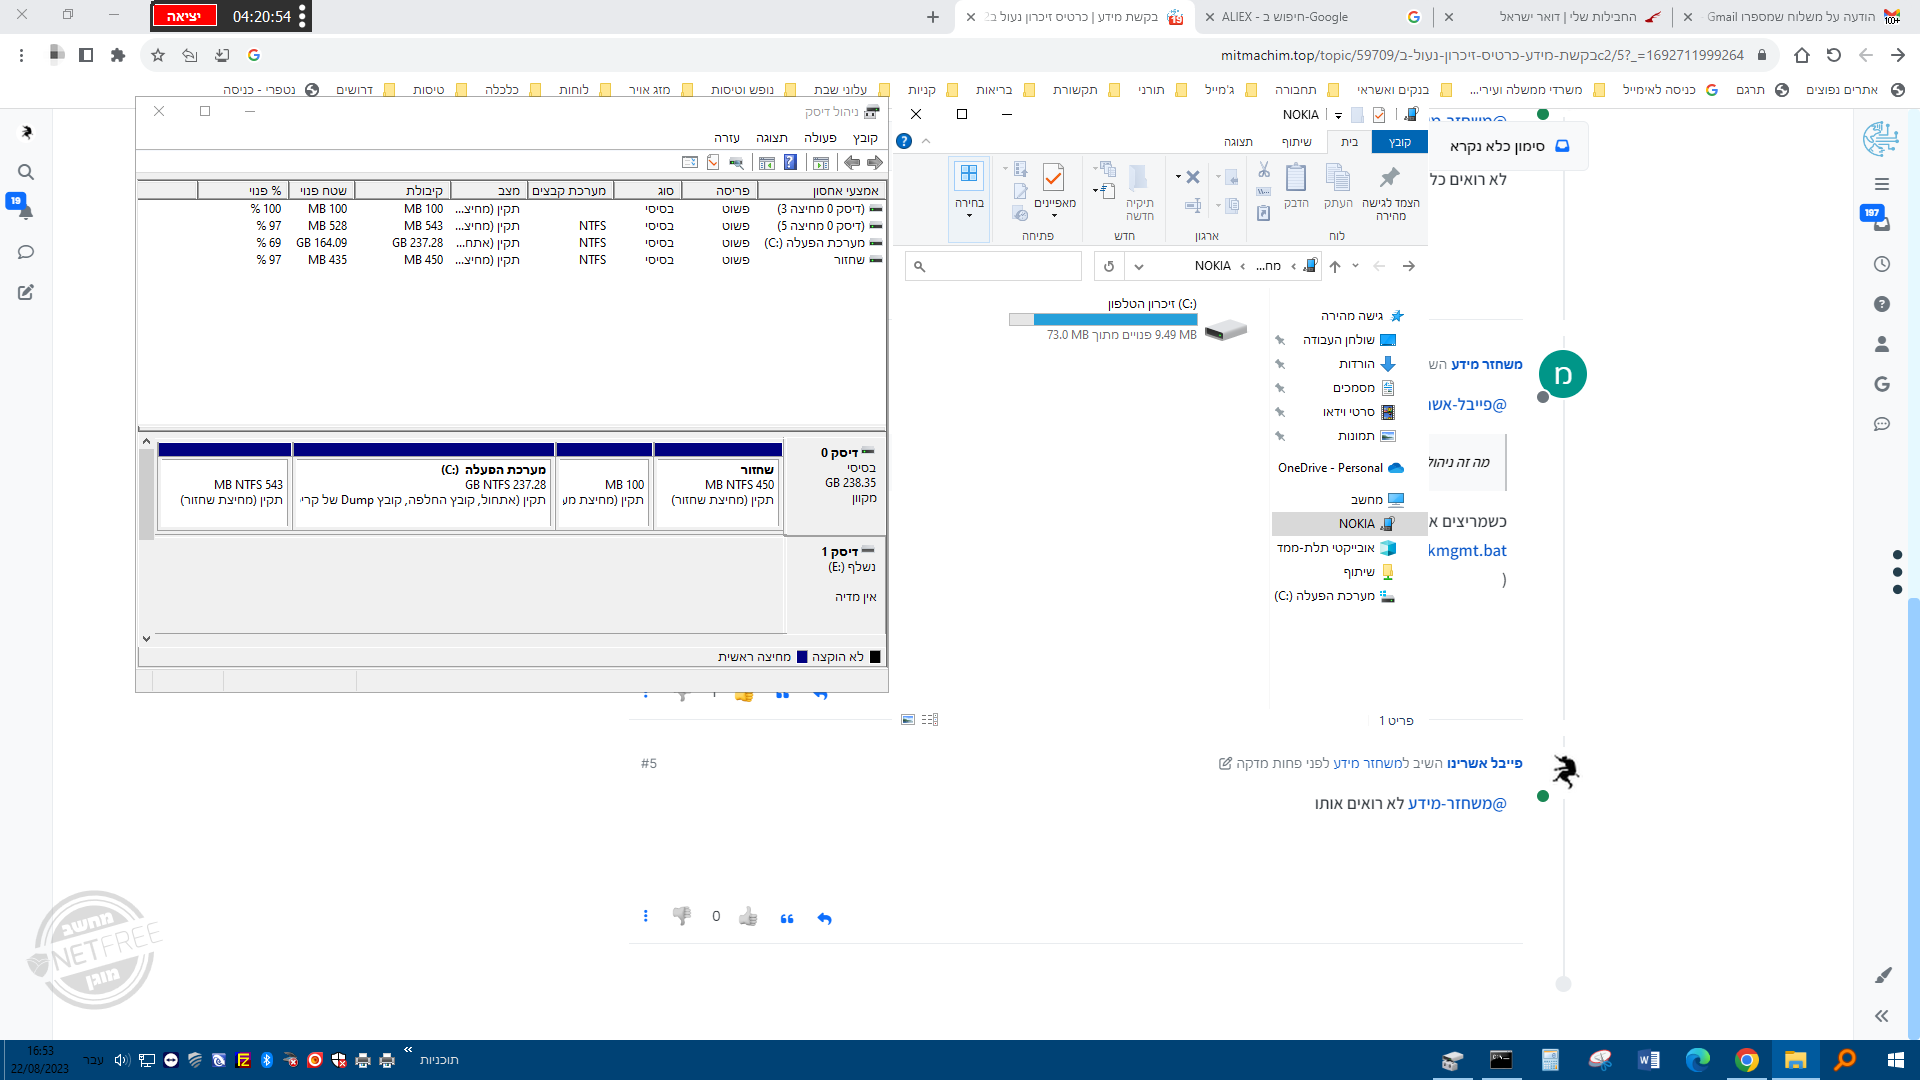1920x1080 pixels.
Task: Click the פייבל אשרנו username link on post #5
Action: click(1485, 763)
